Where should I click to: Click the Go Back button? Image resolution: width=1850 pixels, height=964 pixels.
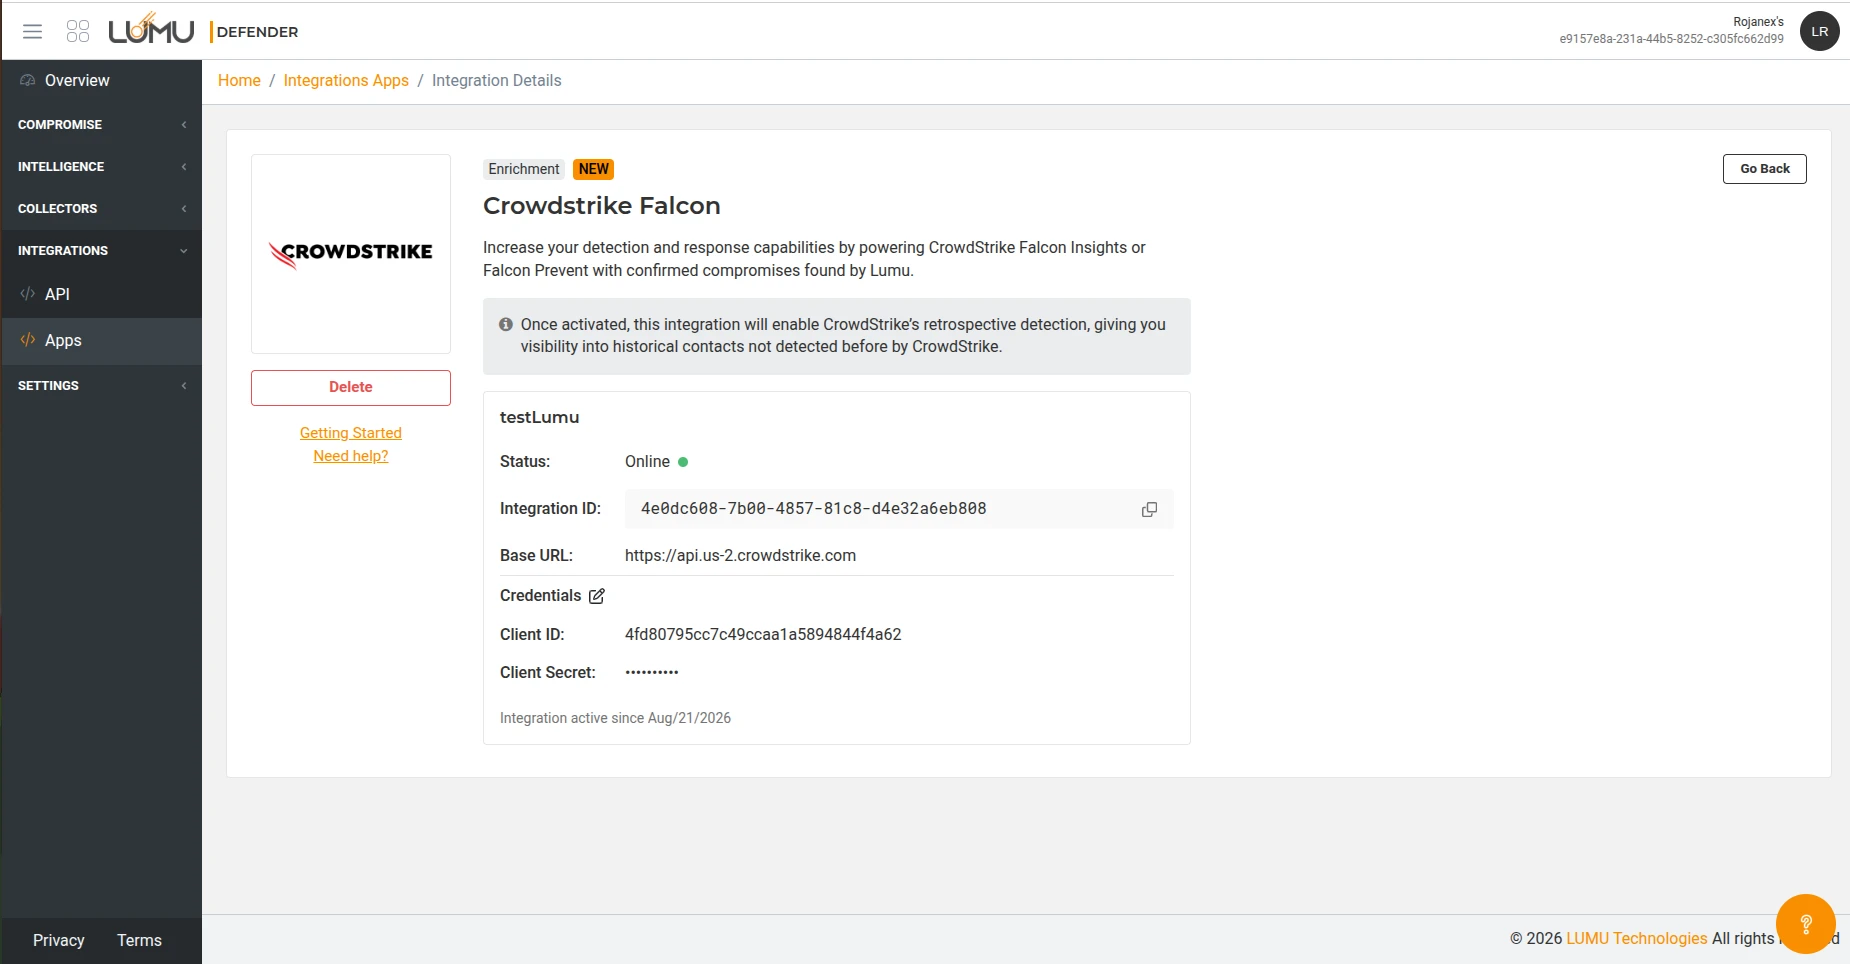pyautogui.click(x=1764, y=169)
